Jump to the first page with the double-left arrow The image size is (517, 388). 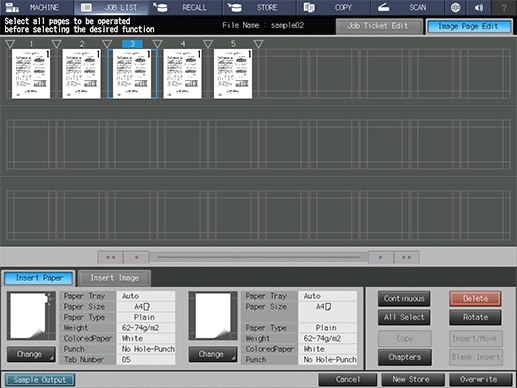110,257
